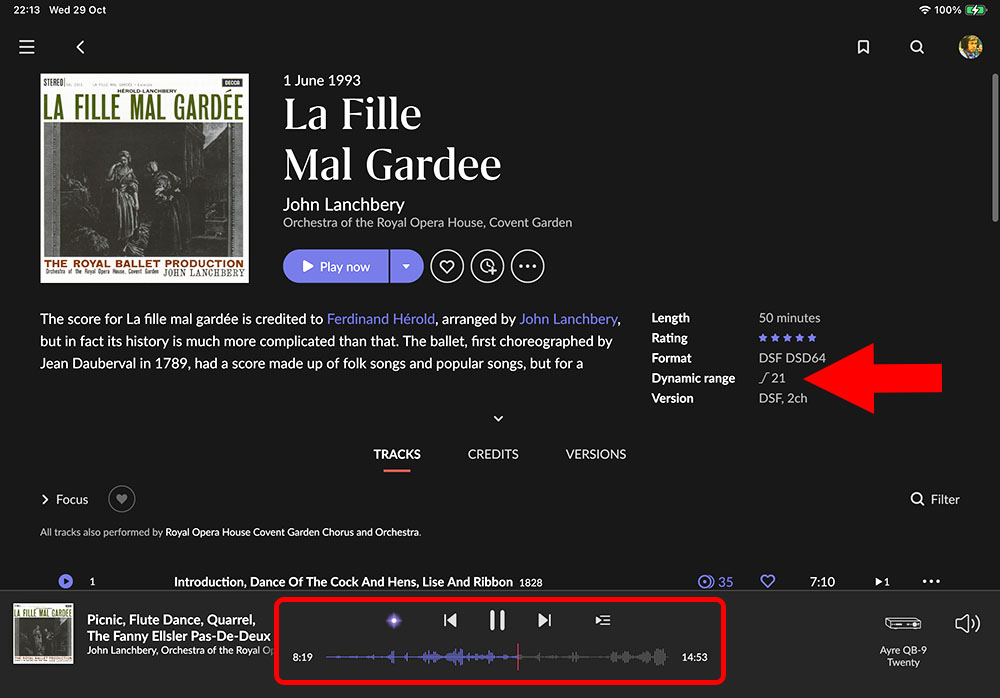This screenshot has width=1000, height=698.
Task: Go back using the back arrow
Action: pos(81,47)
